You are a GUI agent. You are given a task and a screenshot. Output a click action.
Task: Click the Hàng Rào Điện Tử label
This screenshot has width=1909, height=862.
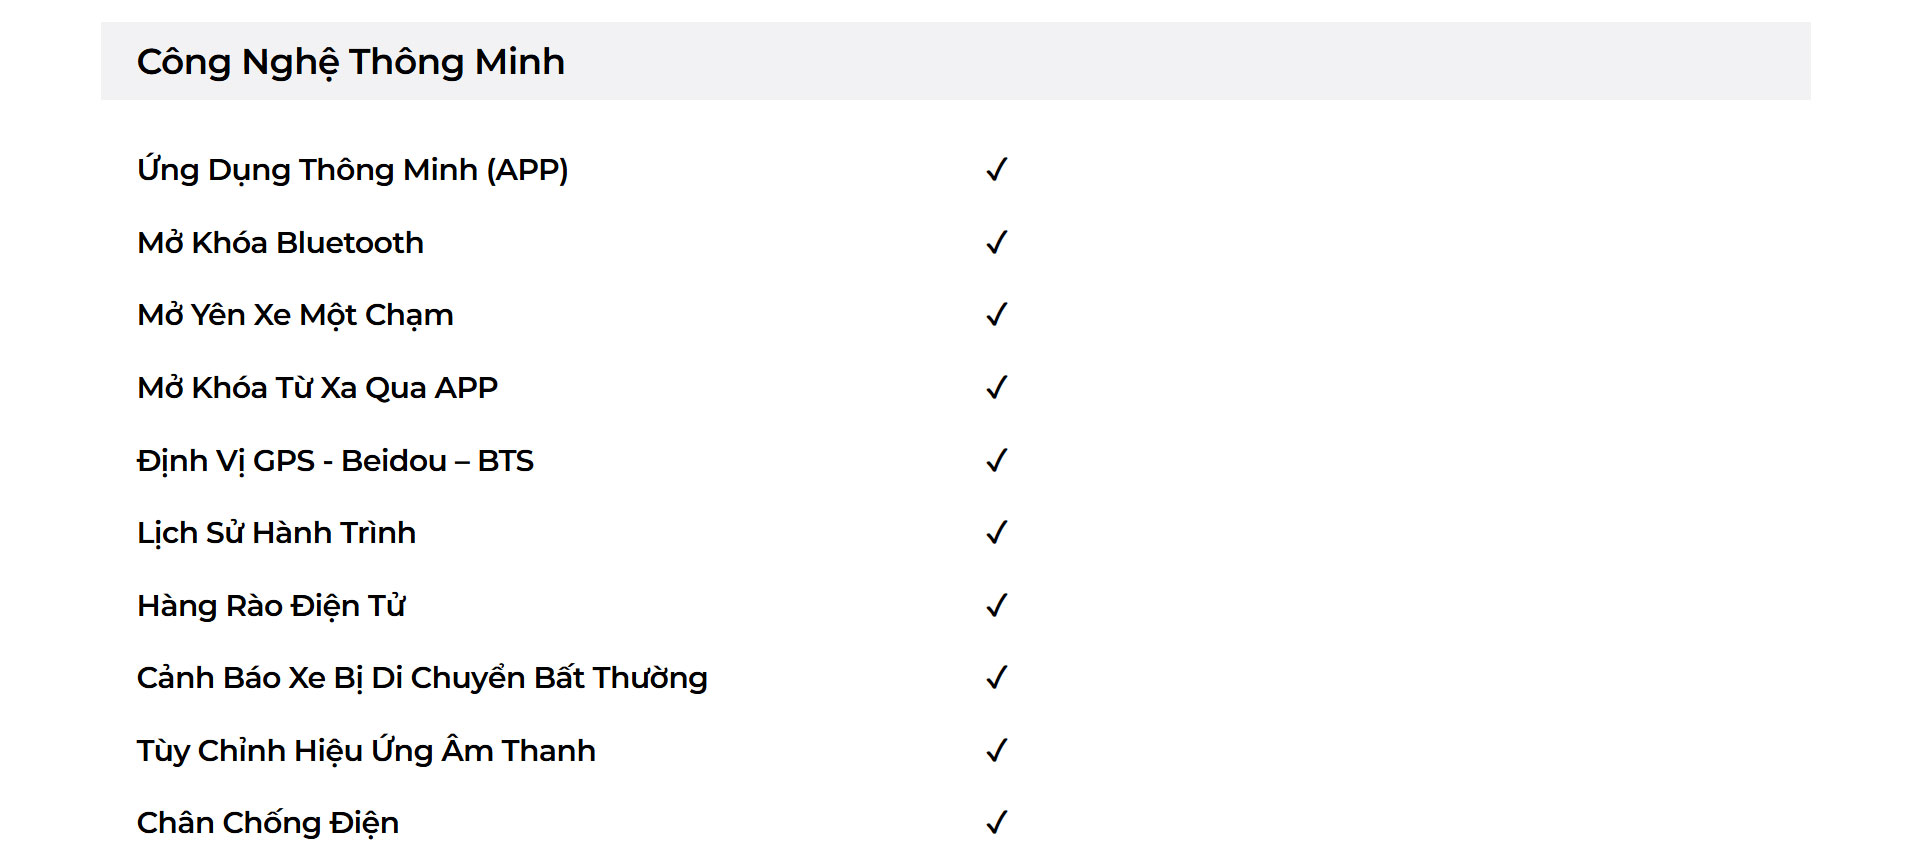point(271,606)
